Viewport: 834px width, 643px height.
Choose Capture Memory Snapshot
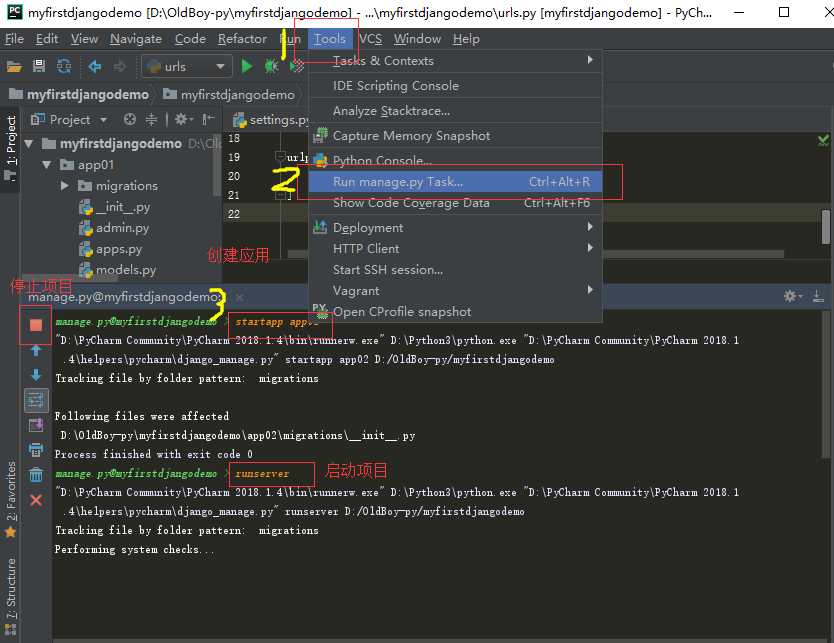[455, 136]
